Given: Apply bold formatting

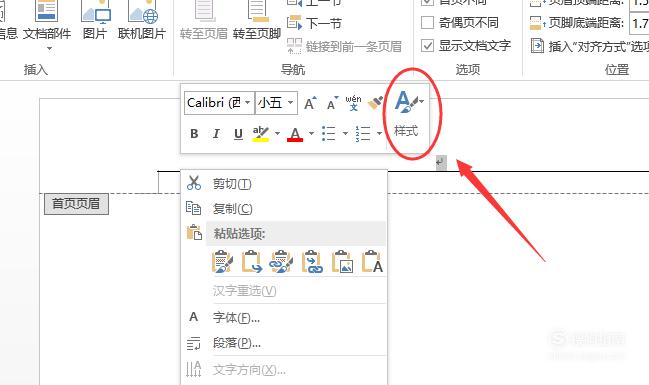Looking at the screenshot, I should pos(194,134).
